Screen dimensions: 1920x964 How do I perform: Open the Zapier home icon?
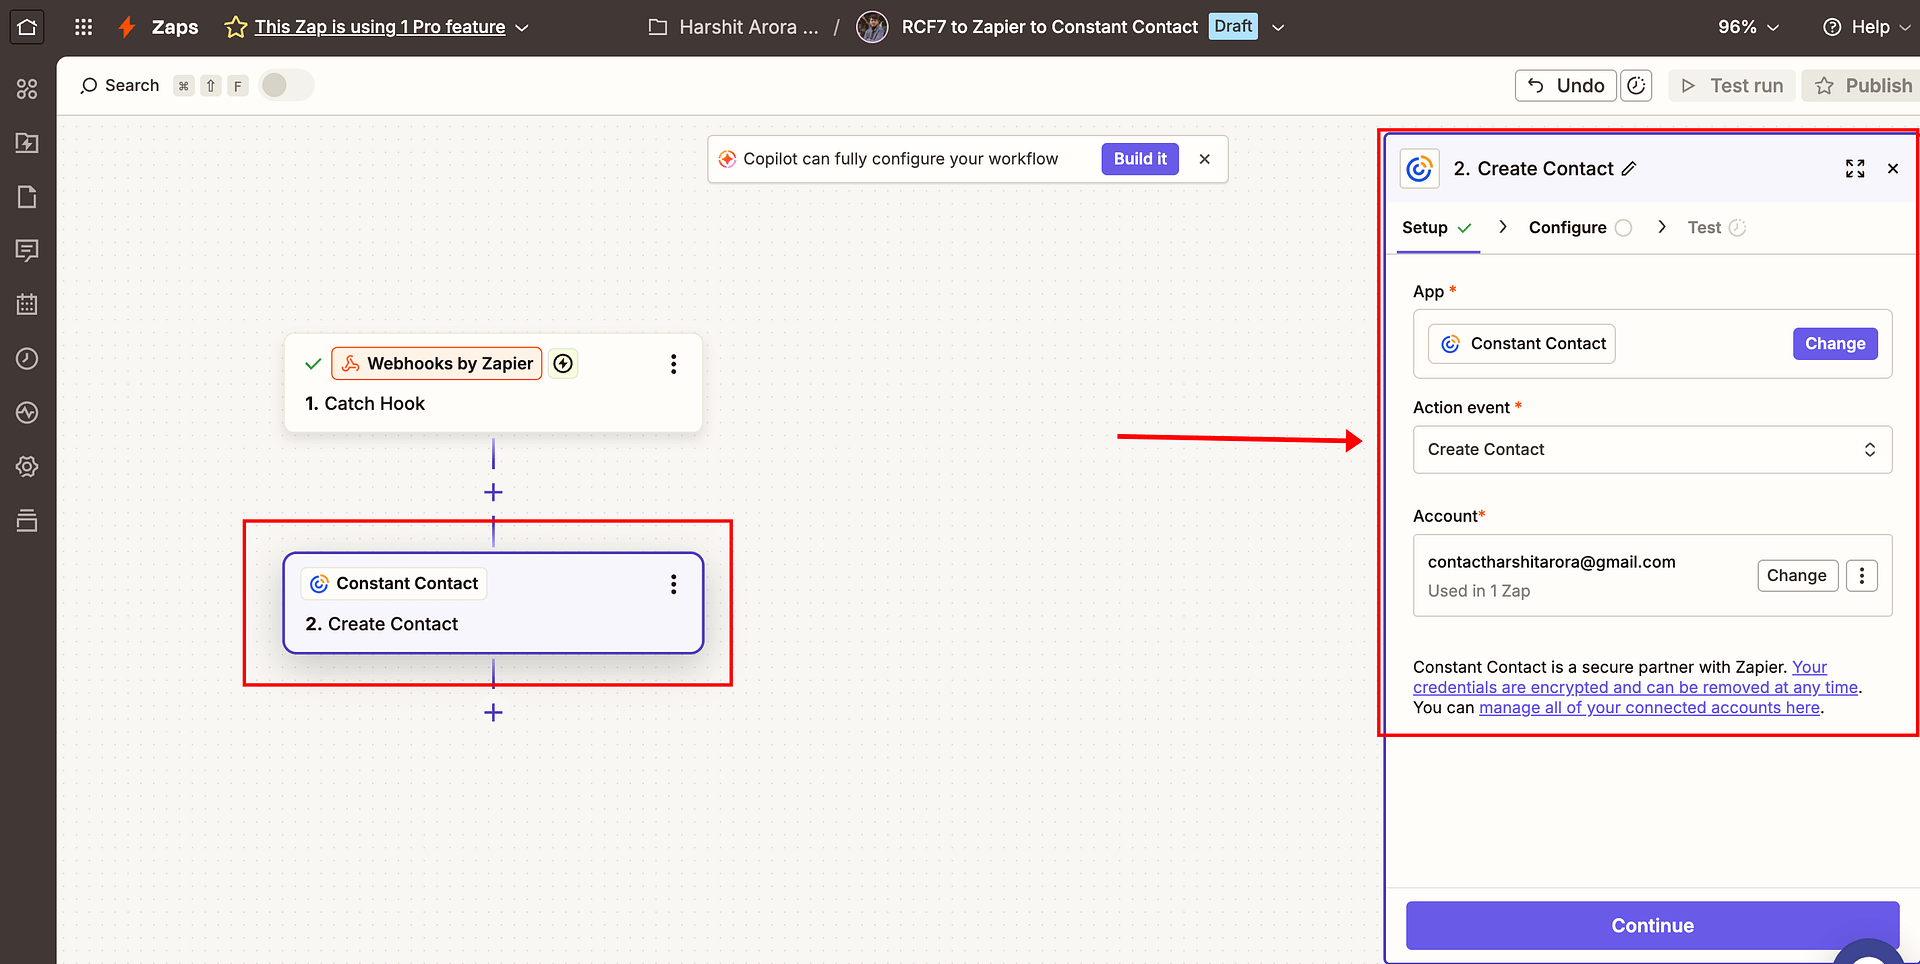[27, 27]
